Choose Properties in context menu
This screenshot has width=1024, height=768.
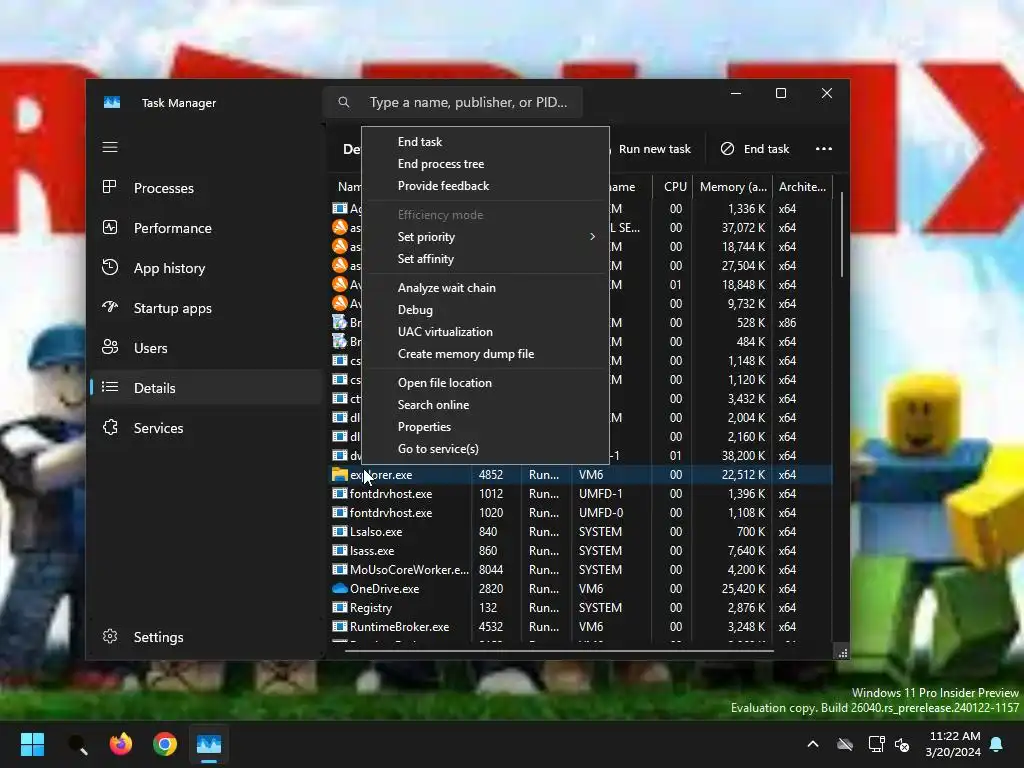485,426
